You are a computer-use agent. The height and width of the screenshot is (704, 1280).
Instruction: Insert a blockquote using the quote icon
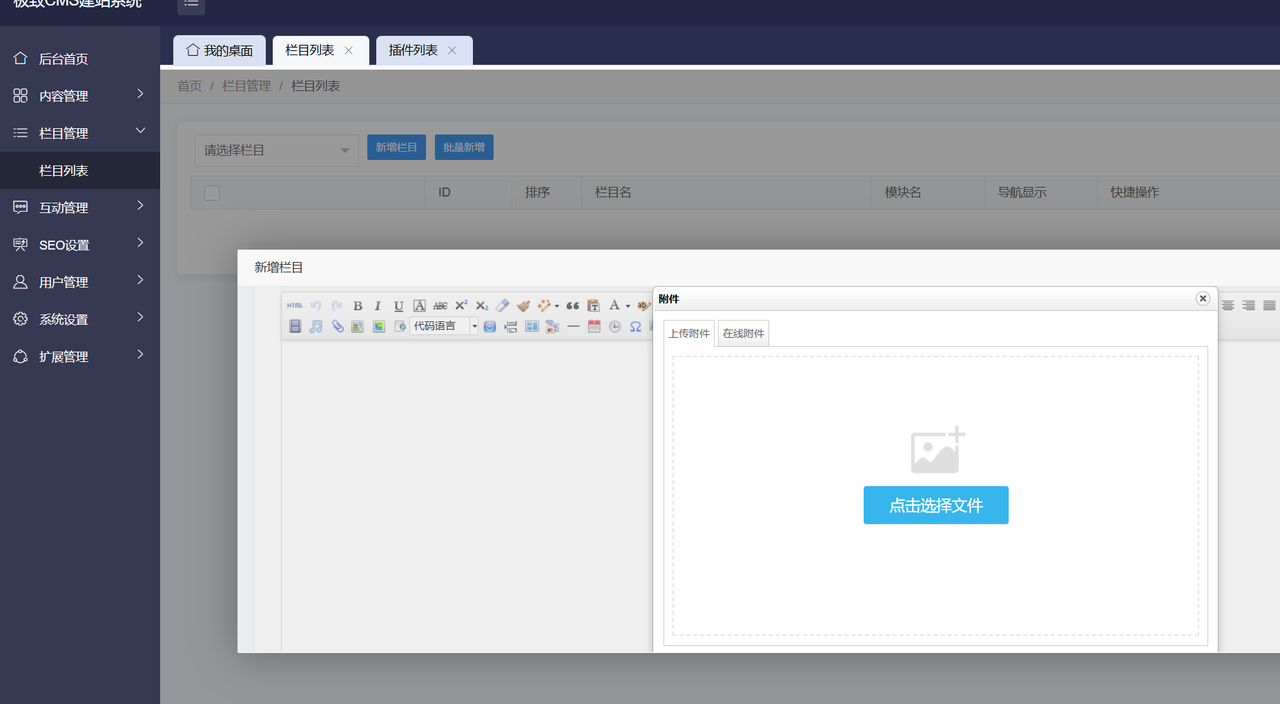(573, 306)
